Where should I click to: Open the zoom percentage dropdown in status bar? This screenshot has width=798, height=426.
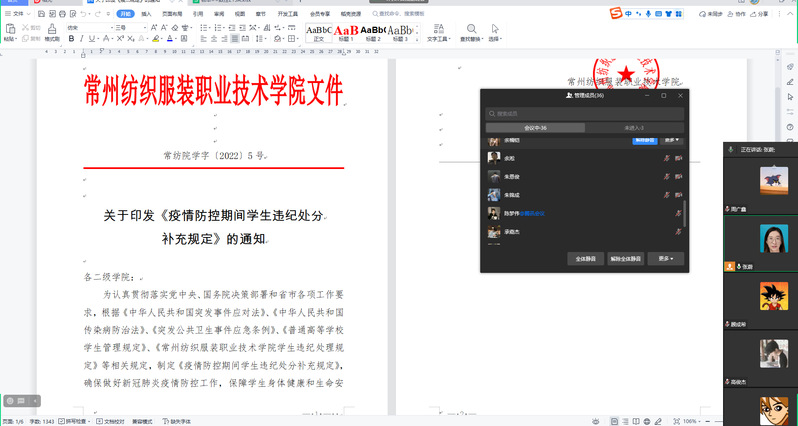pyautogui.click(x=698, y=421)
